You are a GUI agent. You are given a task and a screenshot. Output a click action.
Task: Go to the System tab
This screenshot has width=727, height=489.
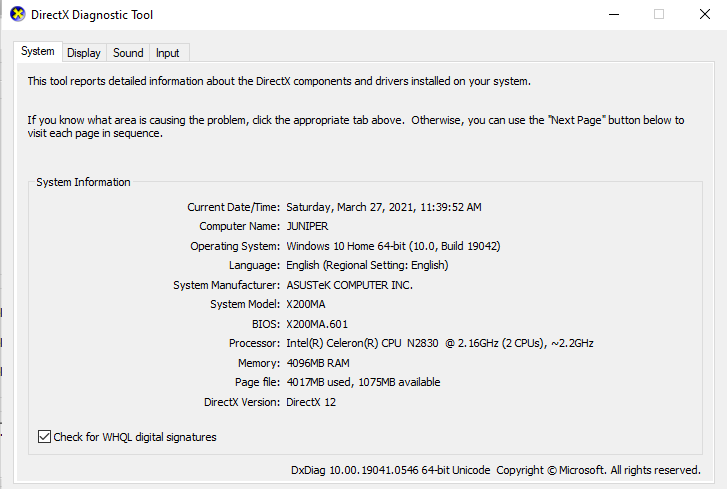point(38,52)
